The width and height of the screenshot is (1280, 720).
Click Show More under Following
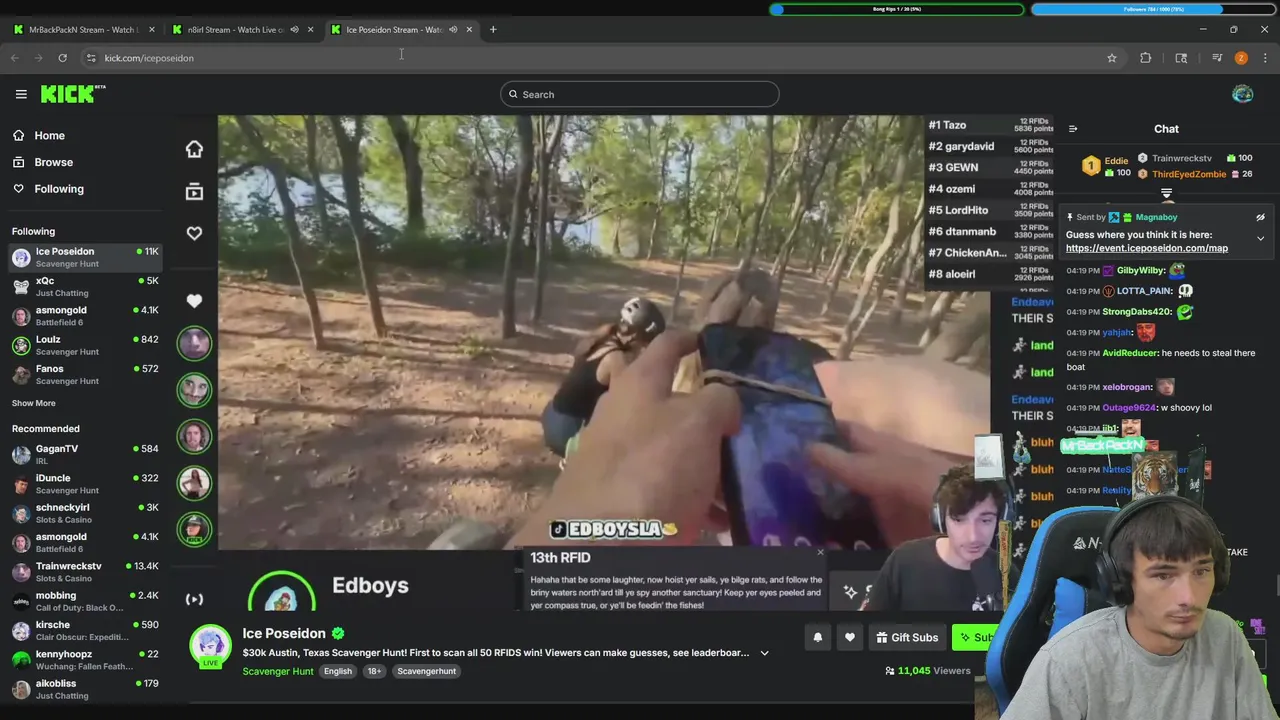[33, 403]
